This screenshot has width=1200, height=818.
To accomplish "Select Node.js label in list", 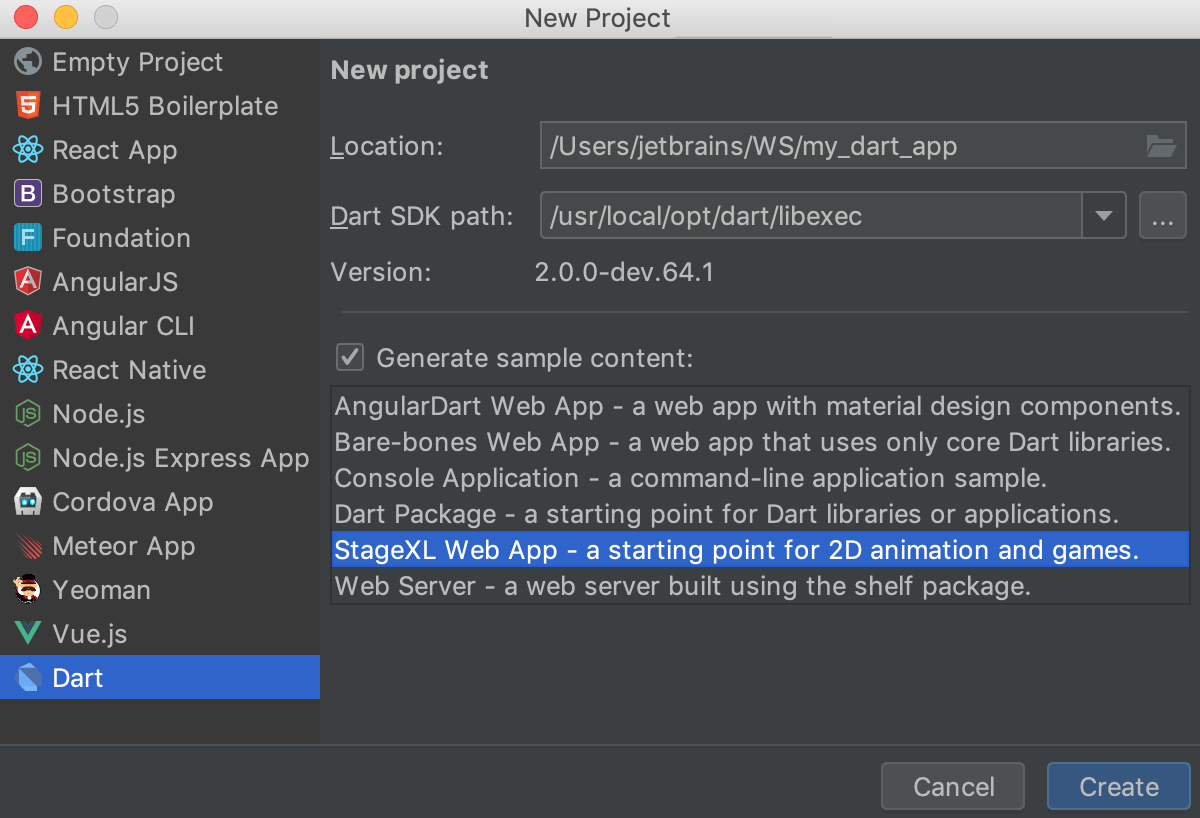I will (99, 414).
